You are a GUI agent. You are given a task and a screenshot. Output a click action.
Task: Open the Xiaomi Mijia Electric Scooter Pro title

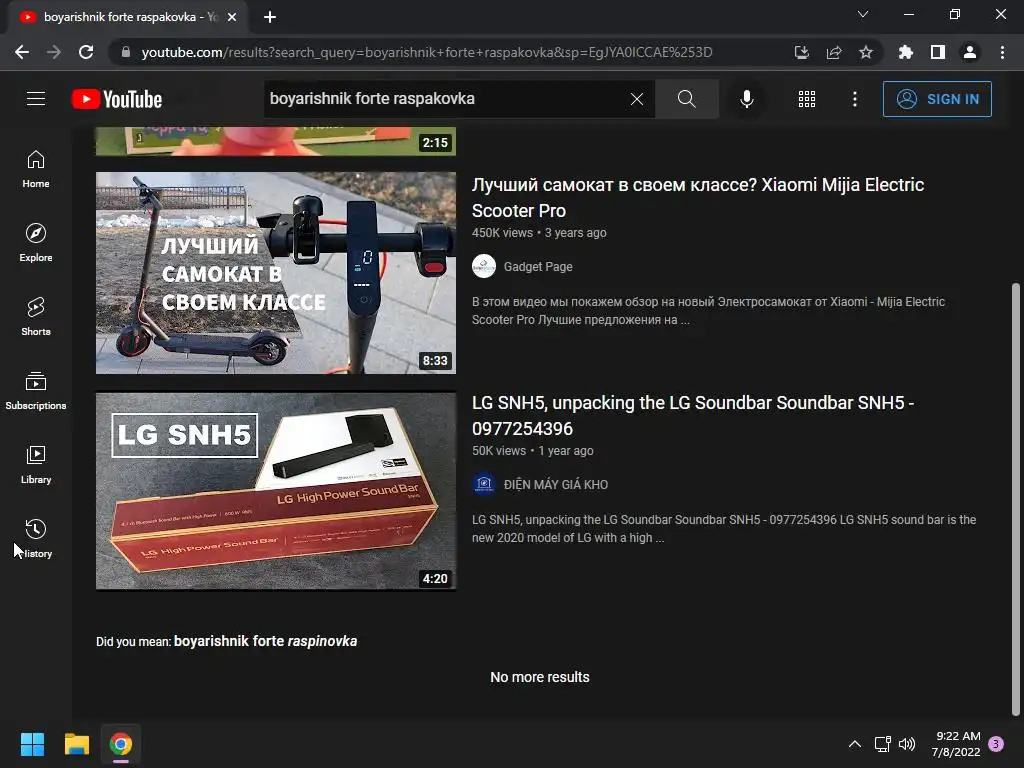697,197
